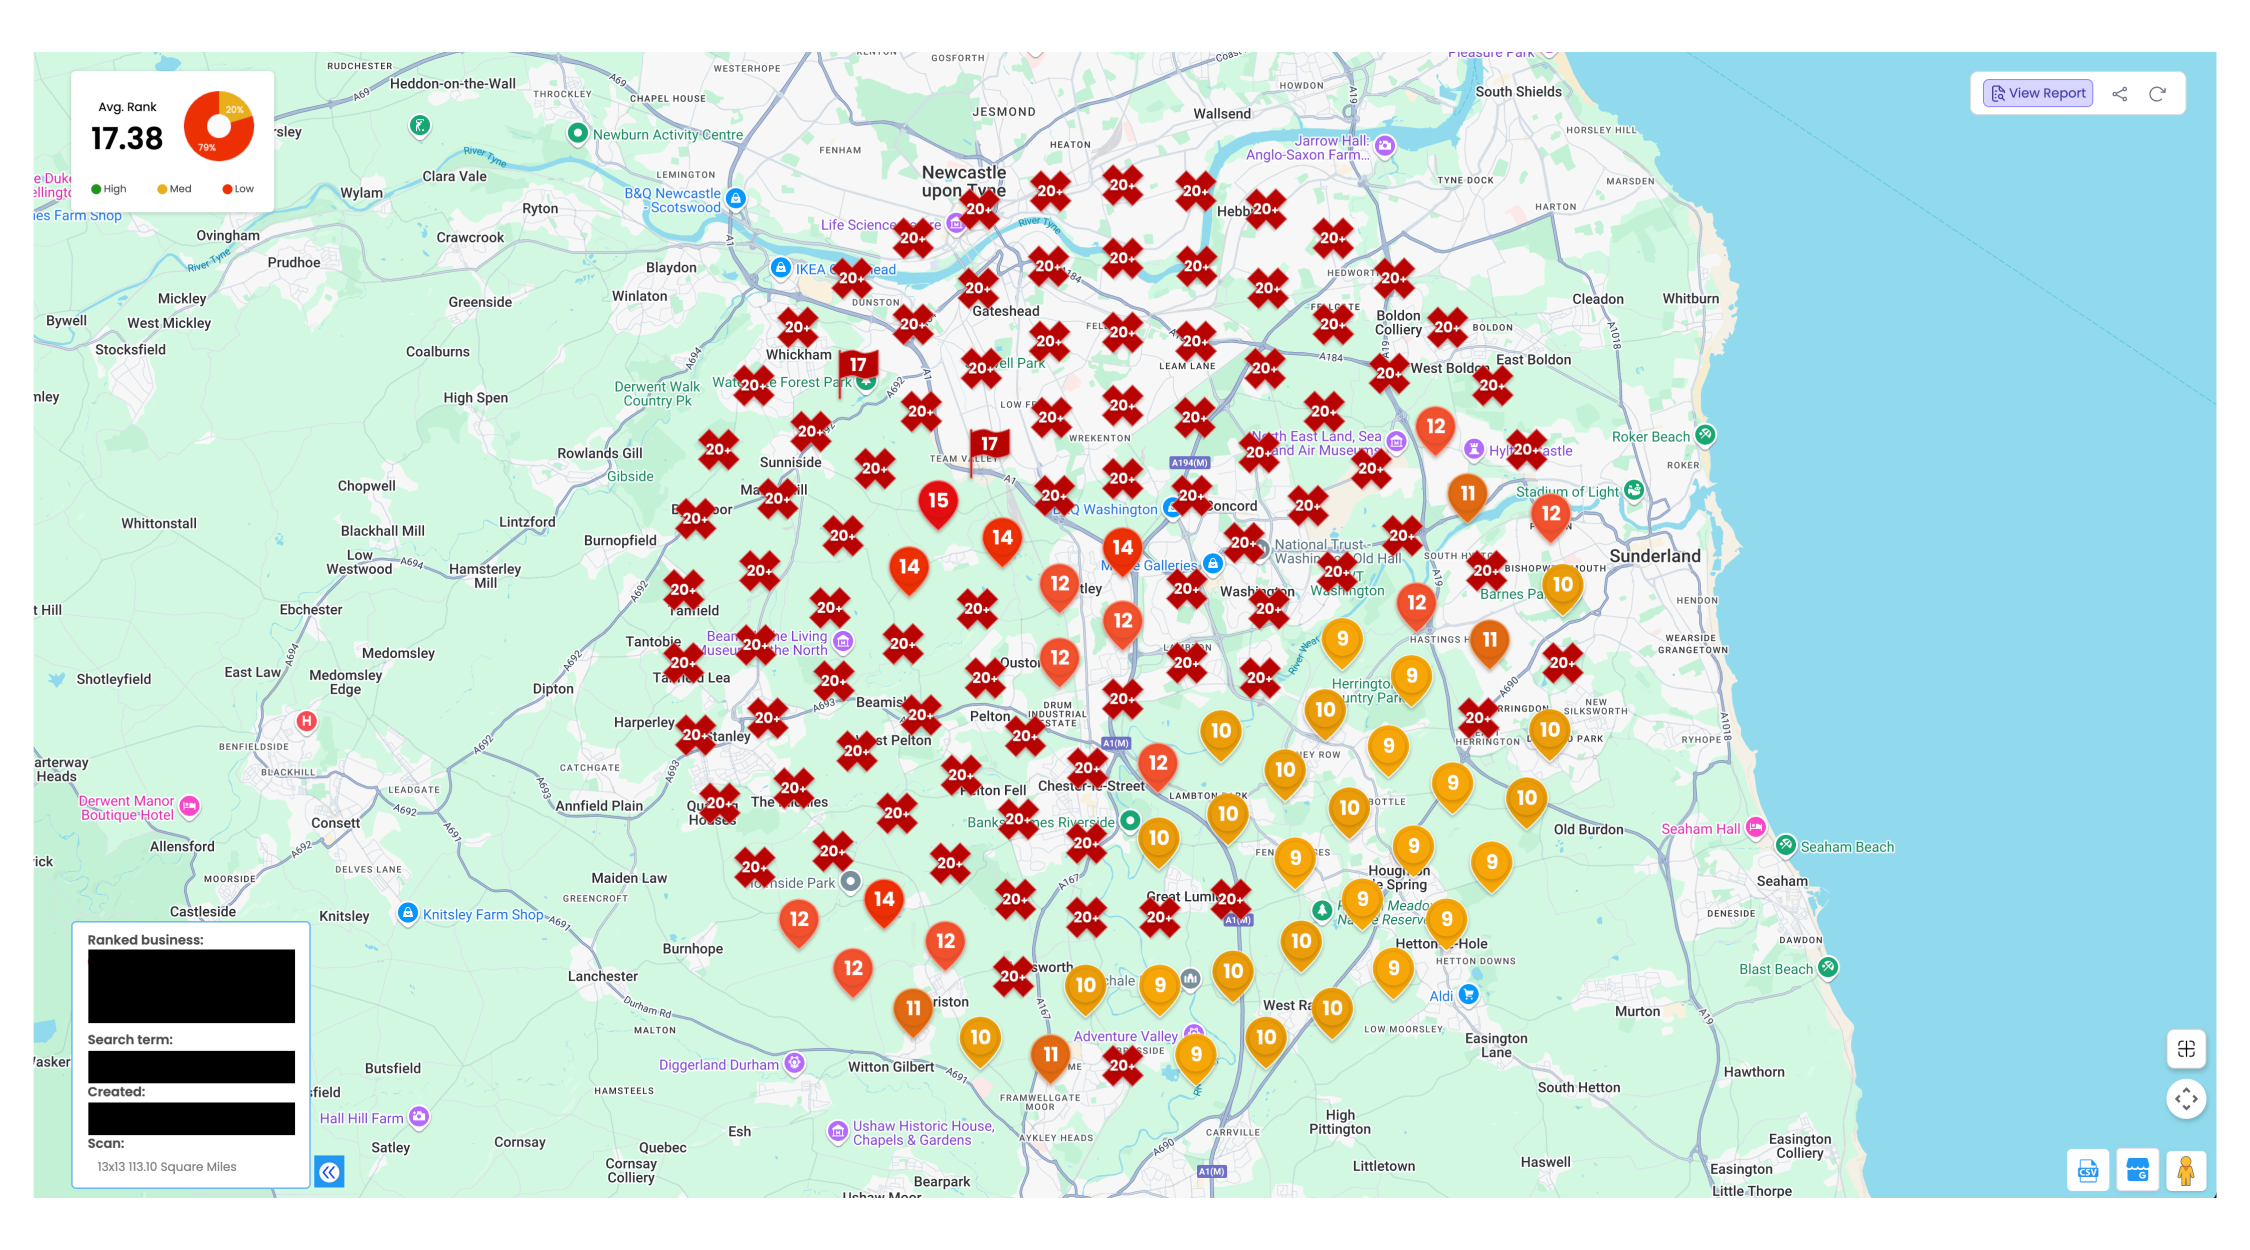The image size is (2250, 1250).
Task: Click the share icon beside View Report
Action: 2119,94
